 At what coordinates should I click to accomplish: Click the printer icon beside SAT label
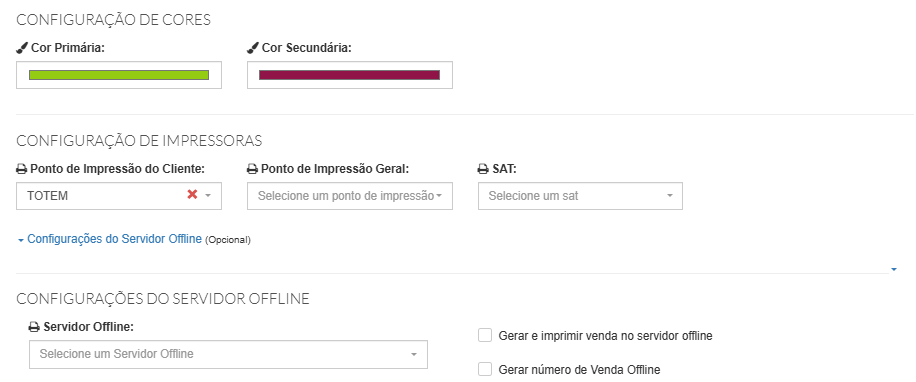(x=483, y=169)
